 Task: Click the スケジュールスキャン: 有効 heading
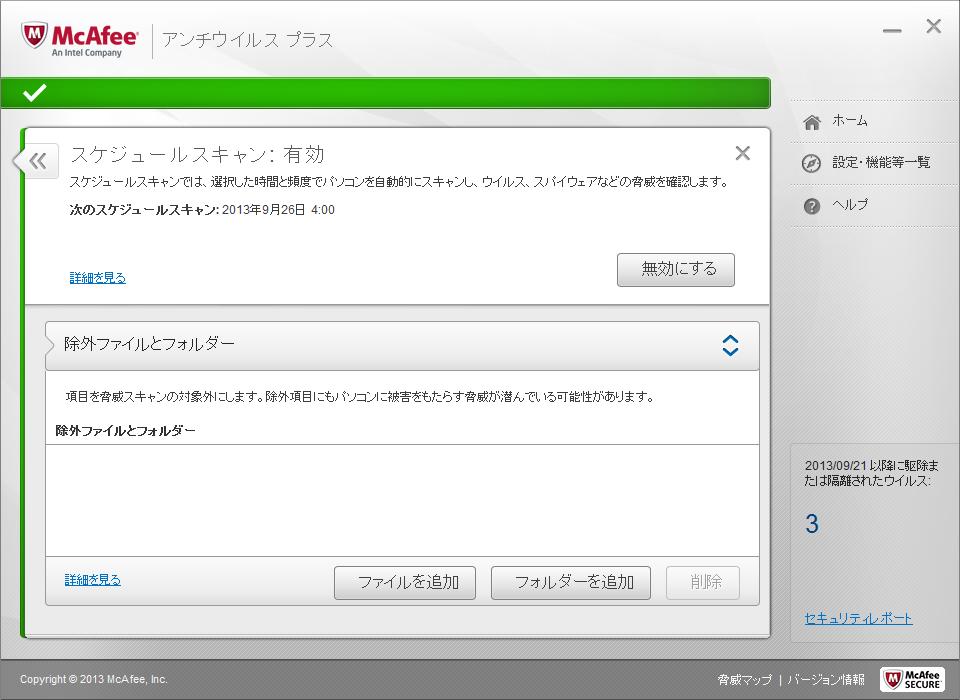click(197, 154)
